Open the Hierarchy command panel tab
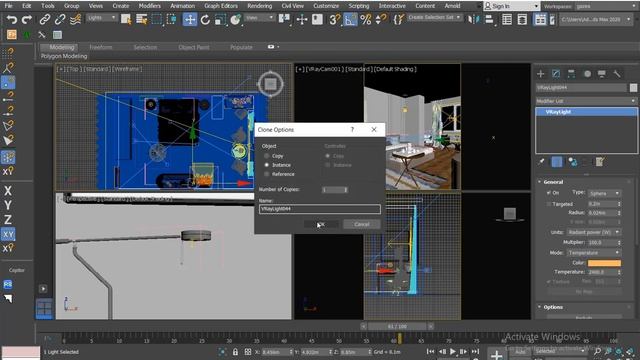Screen dimensions: 640x360 pyautogui.click(x=571, y=74)
